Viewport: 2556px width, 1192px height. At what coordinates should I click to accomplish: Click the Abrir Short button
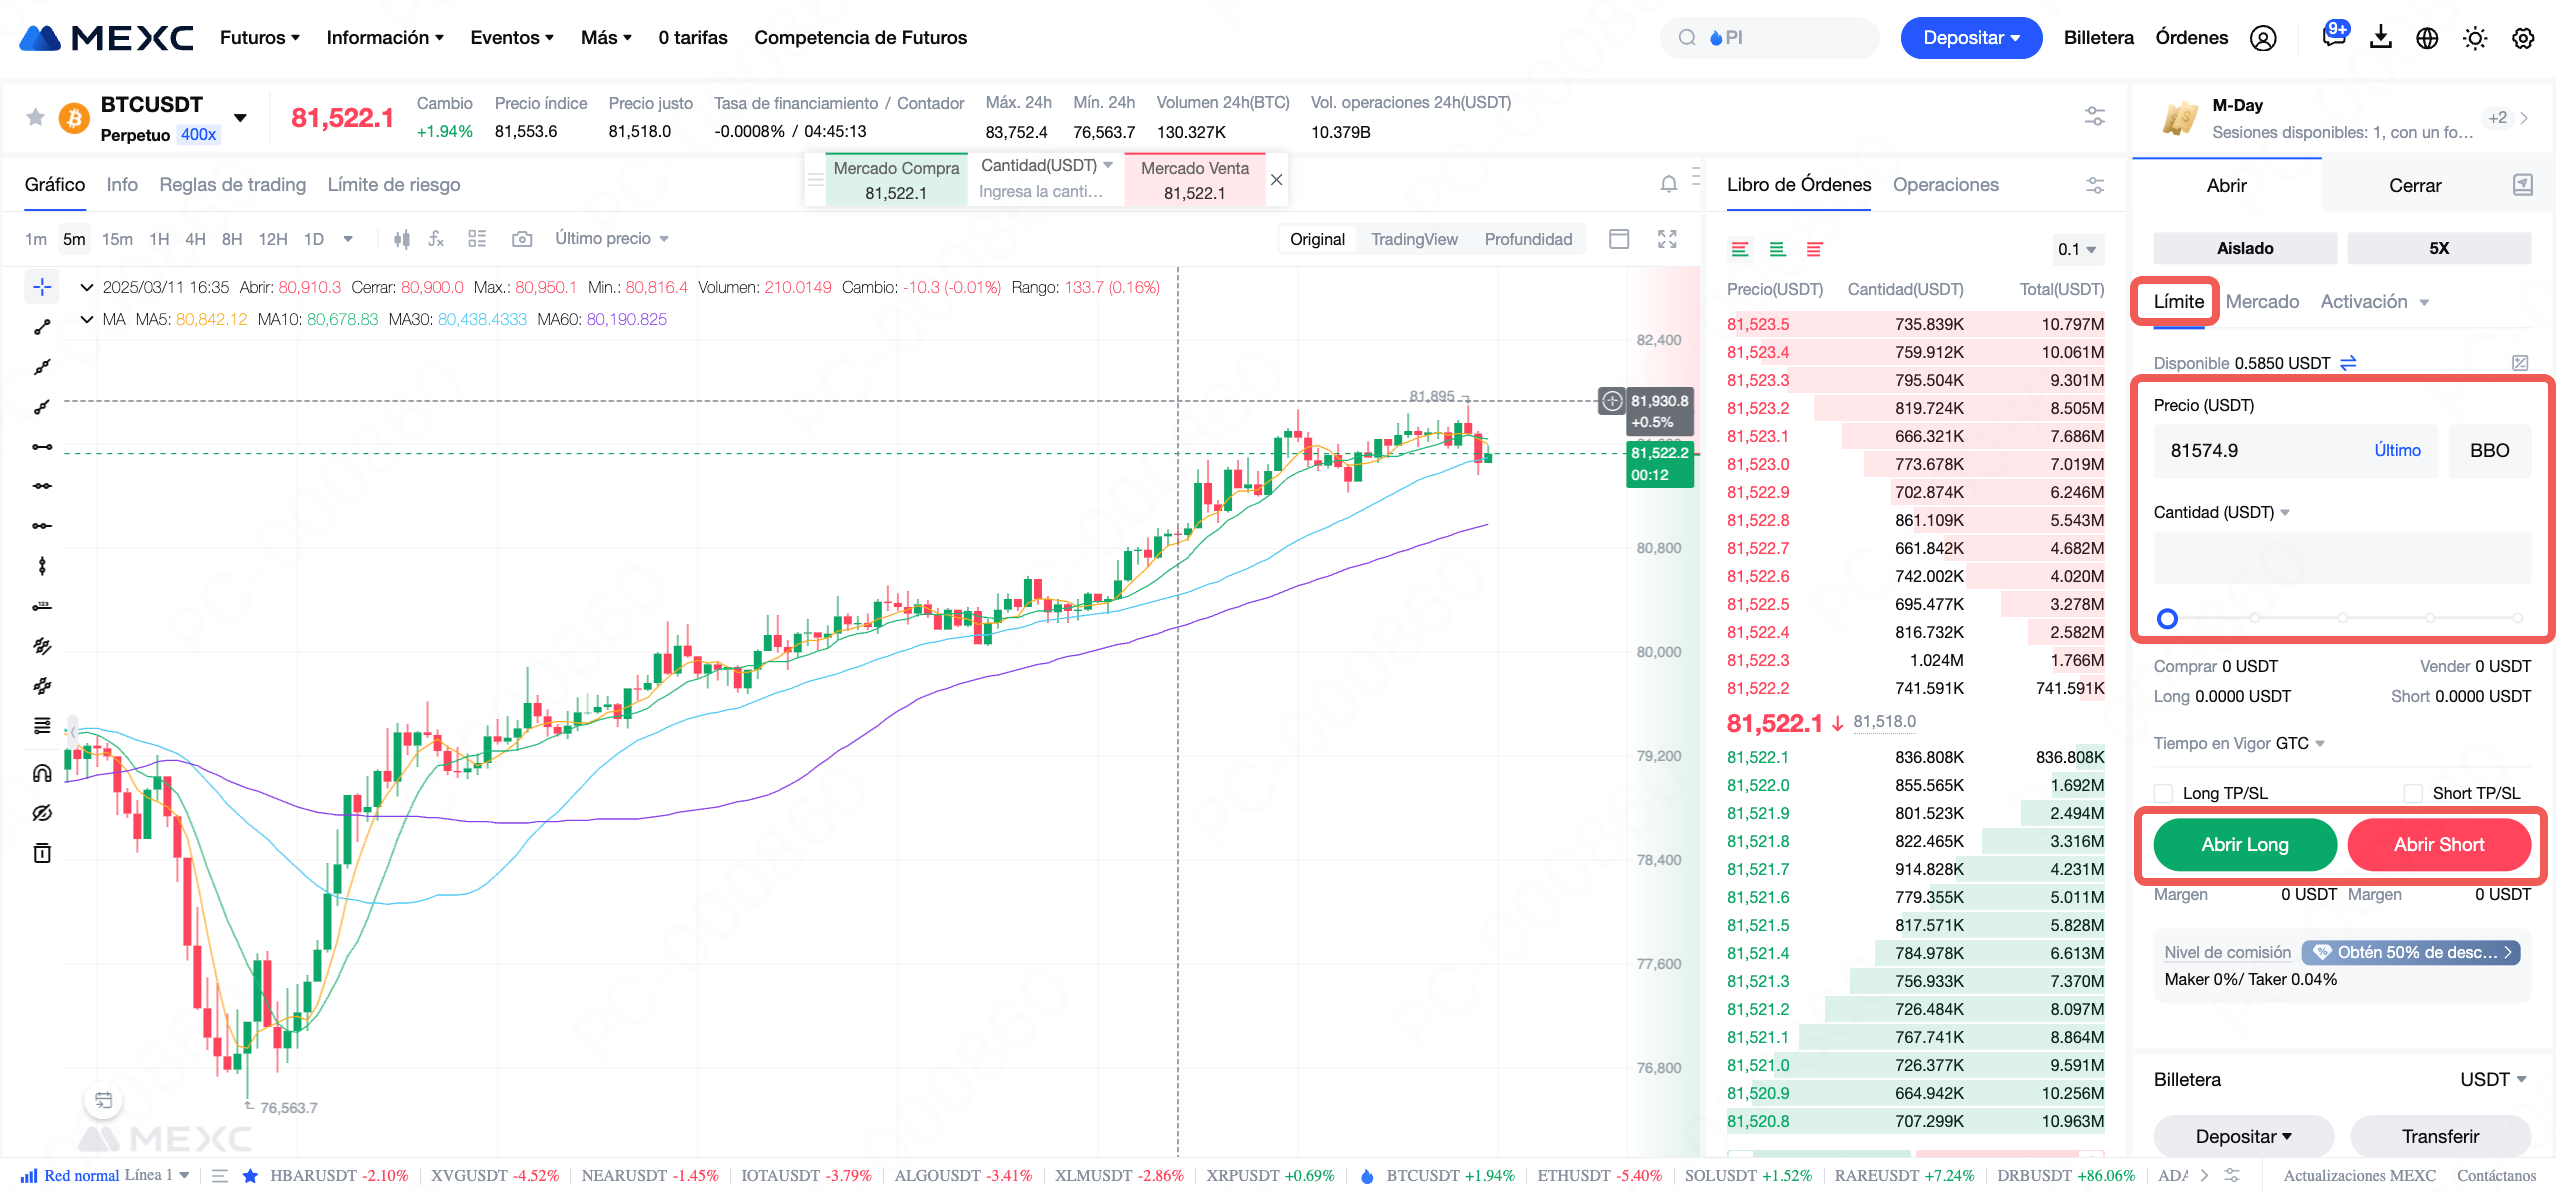coord(2439,845)
